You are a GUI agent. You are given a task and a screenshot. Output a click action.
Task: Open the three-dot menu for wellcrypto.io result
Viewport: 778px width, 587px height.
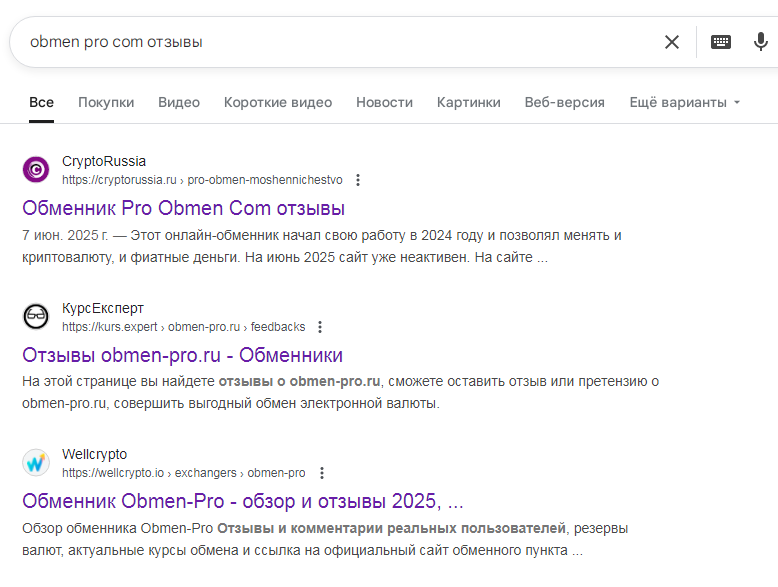tap(322, 473)
